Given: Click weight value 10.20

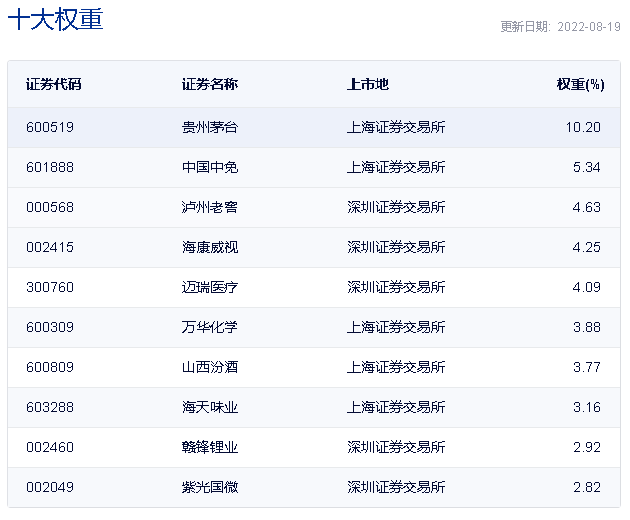Looking at the screenshot, I should [583, 127].
